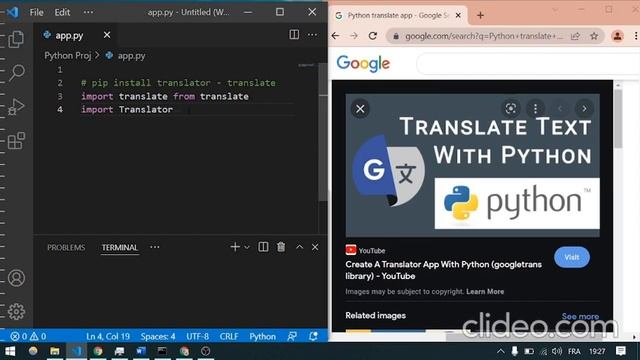Open the Search view in VS Code

pyautogui.click(x=16, y=73)
